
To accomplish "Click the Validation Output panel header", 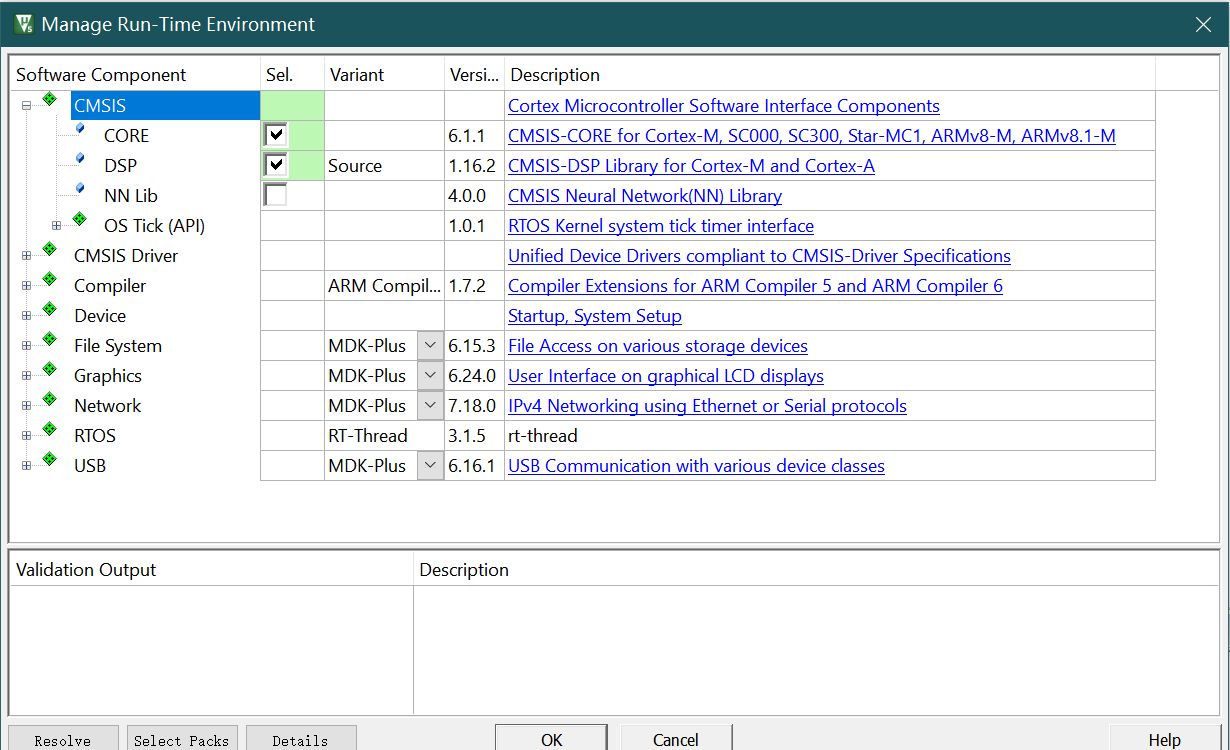I will point(211,569).
